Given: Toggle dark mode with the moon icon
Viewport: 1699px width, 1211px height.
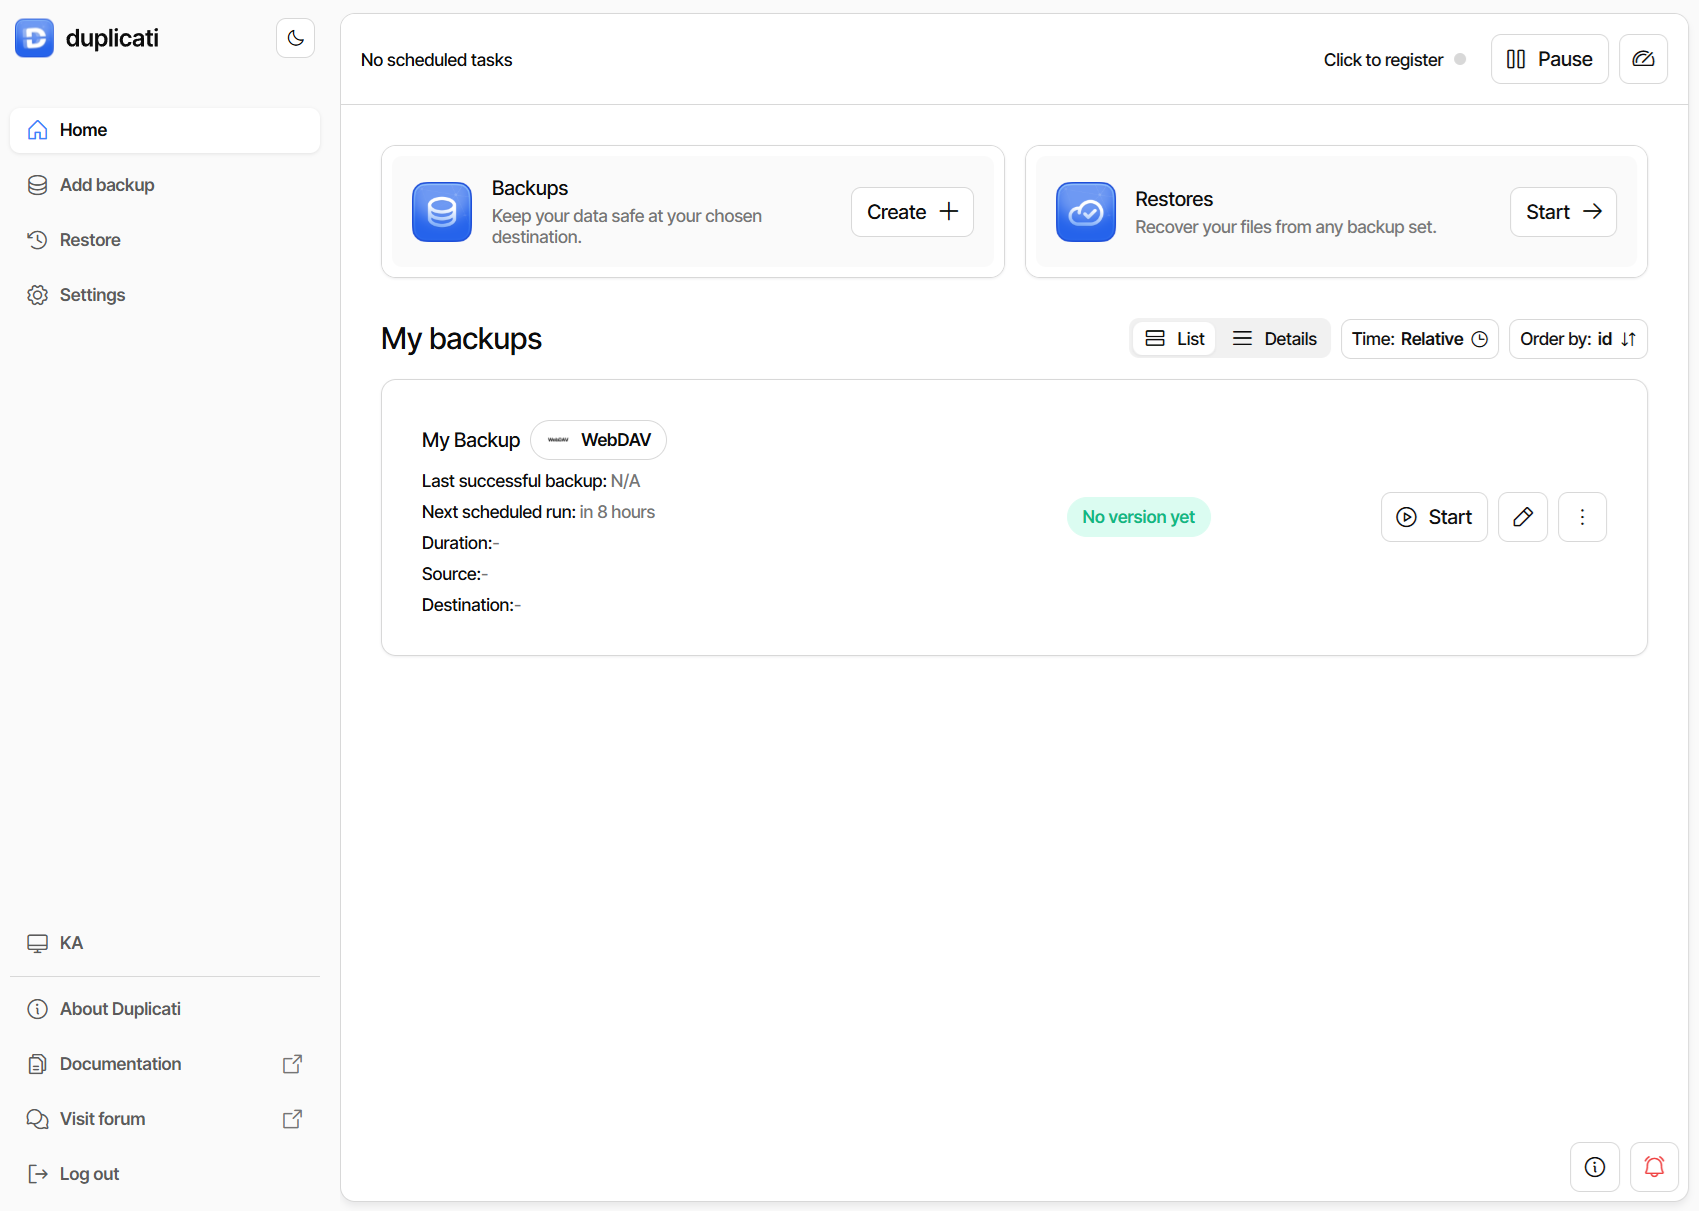Looking at the screenshot, I should coord(295,37).
